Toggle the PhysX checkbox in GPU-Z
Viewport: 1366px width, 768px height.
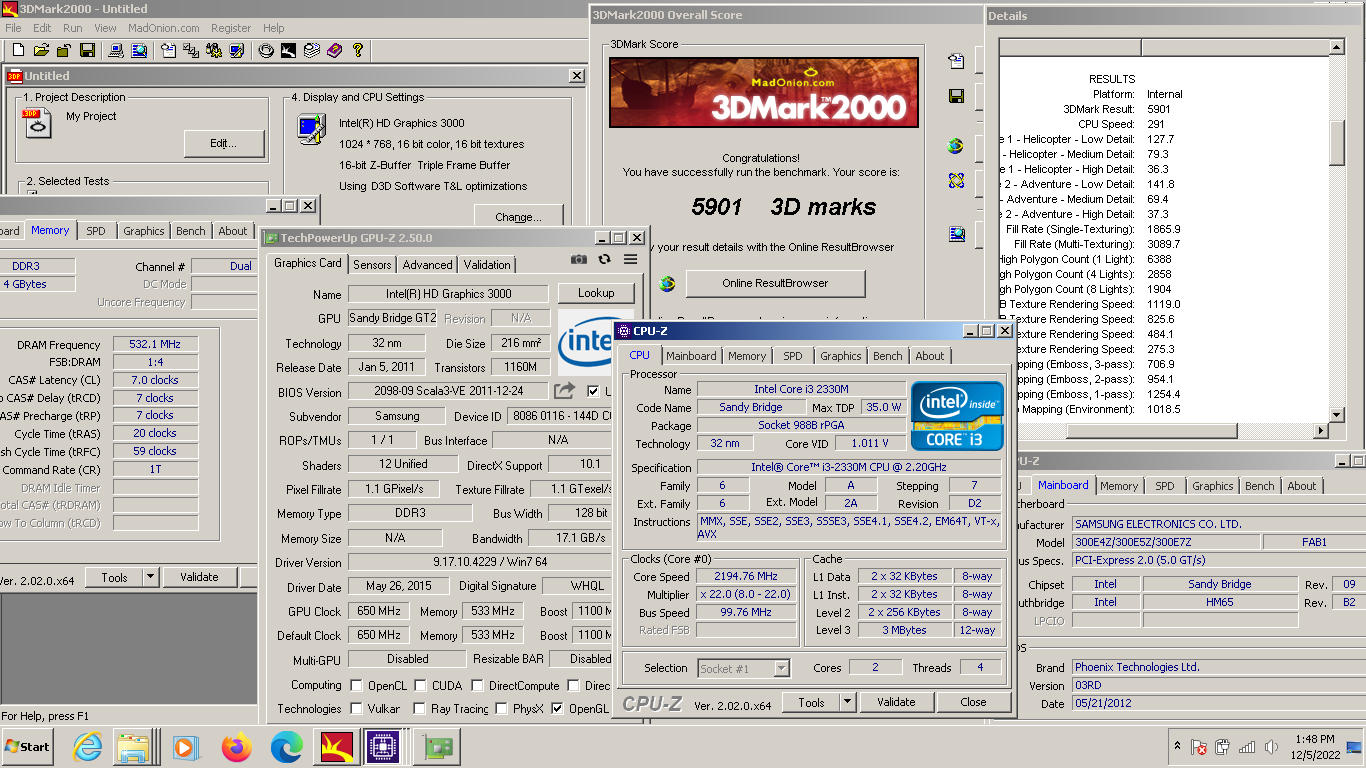pyautogui.click(x=500, y=709)
